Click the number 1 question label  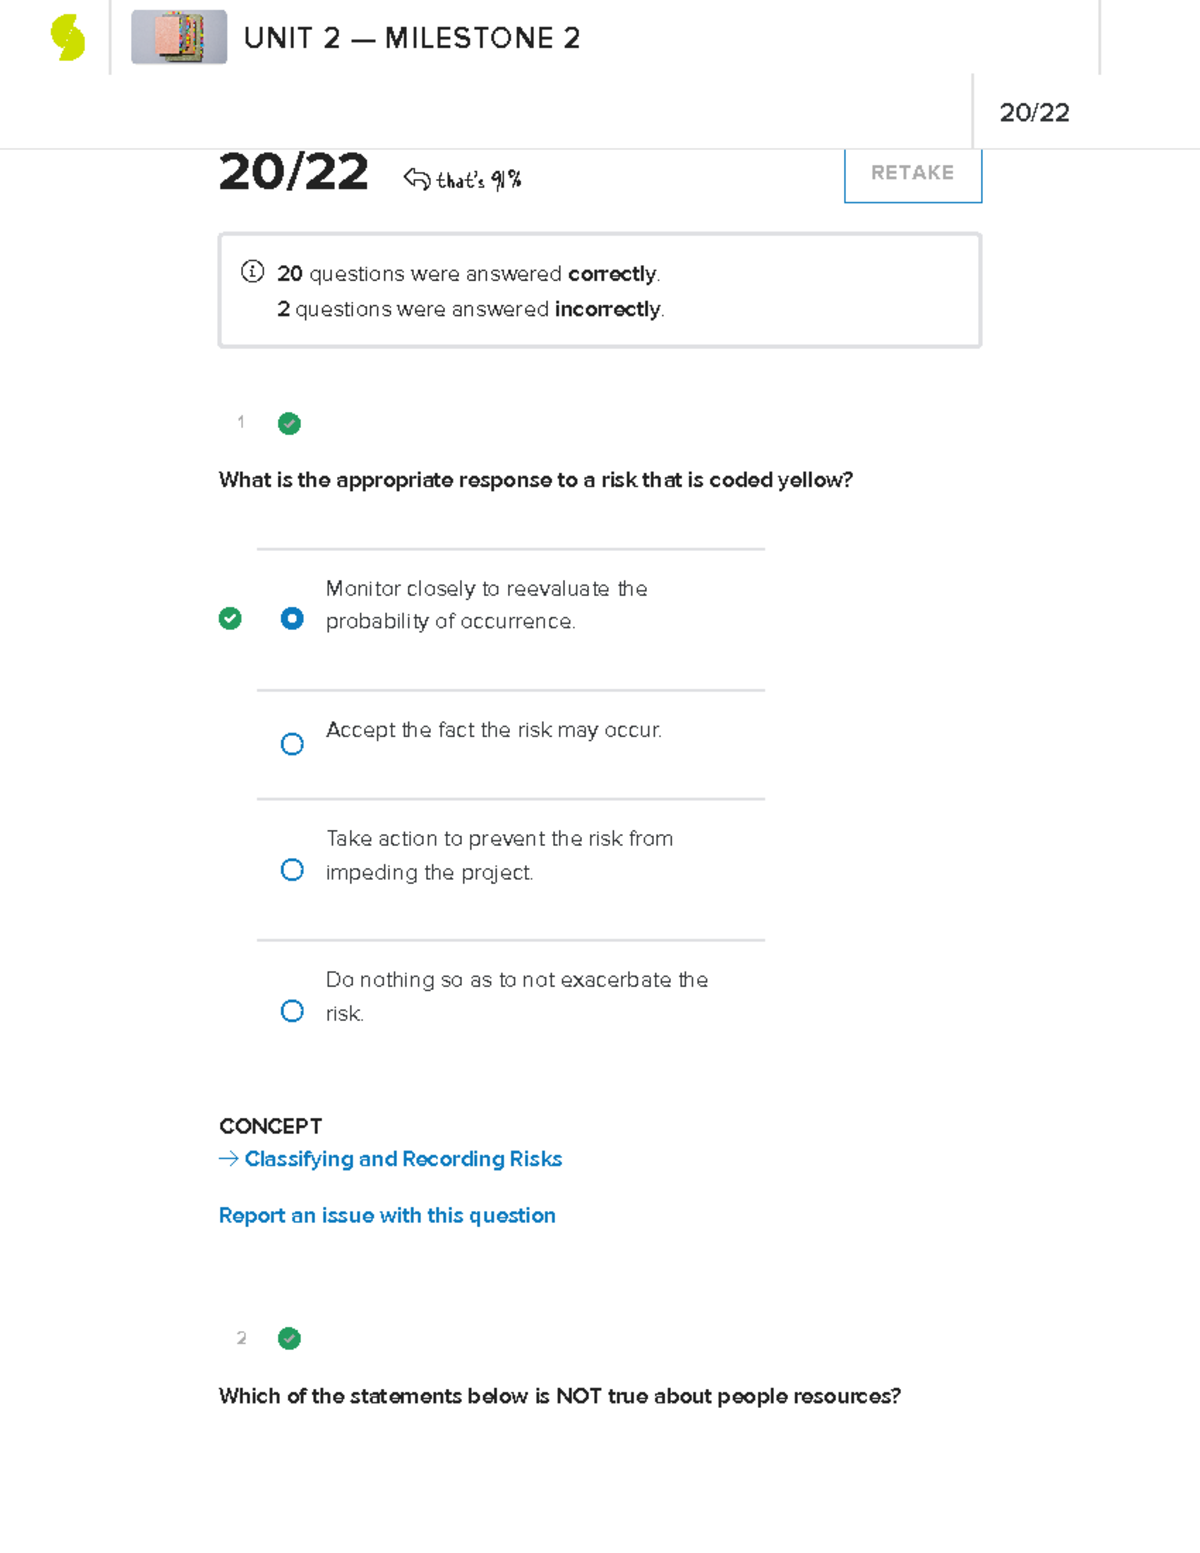coord(240,422)
